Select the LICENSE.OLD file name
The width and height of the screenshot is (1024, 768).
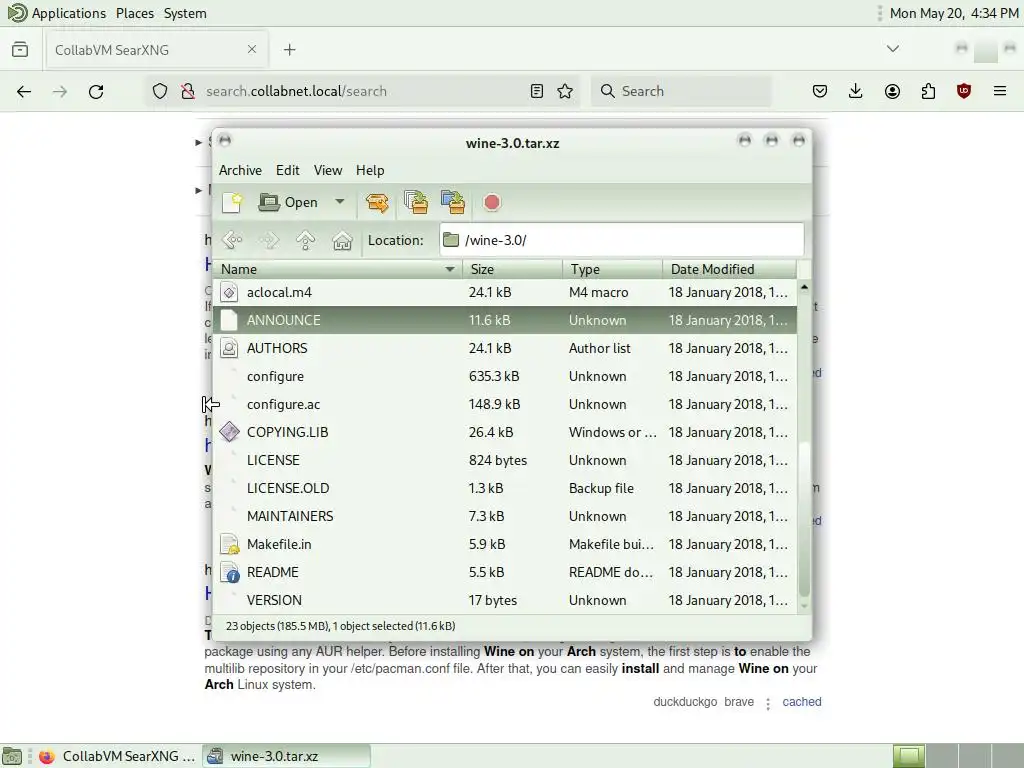click(x=288, y=488)
